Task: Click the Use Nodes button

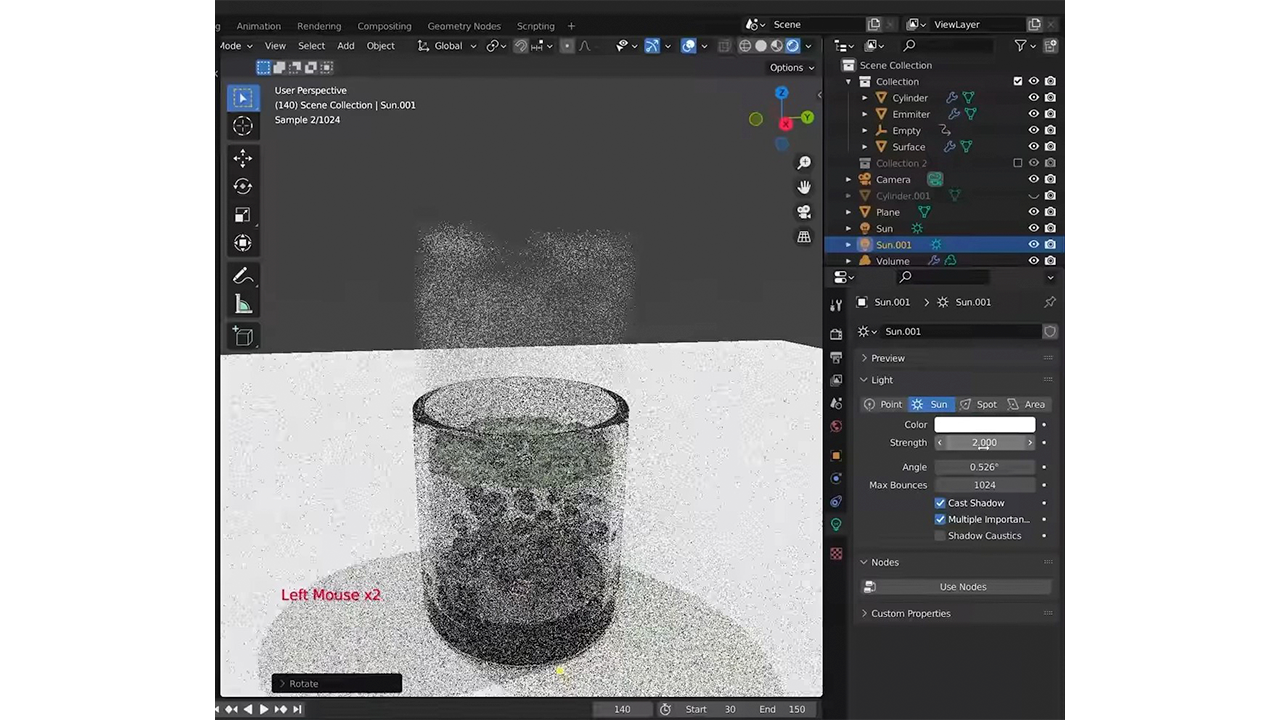Action: pos(962,587)
